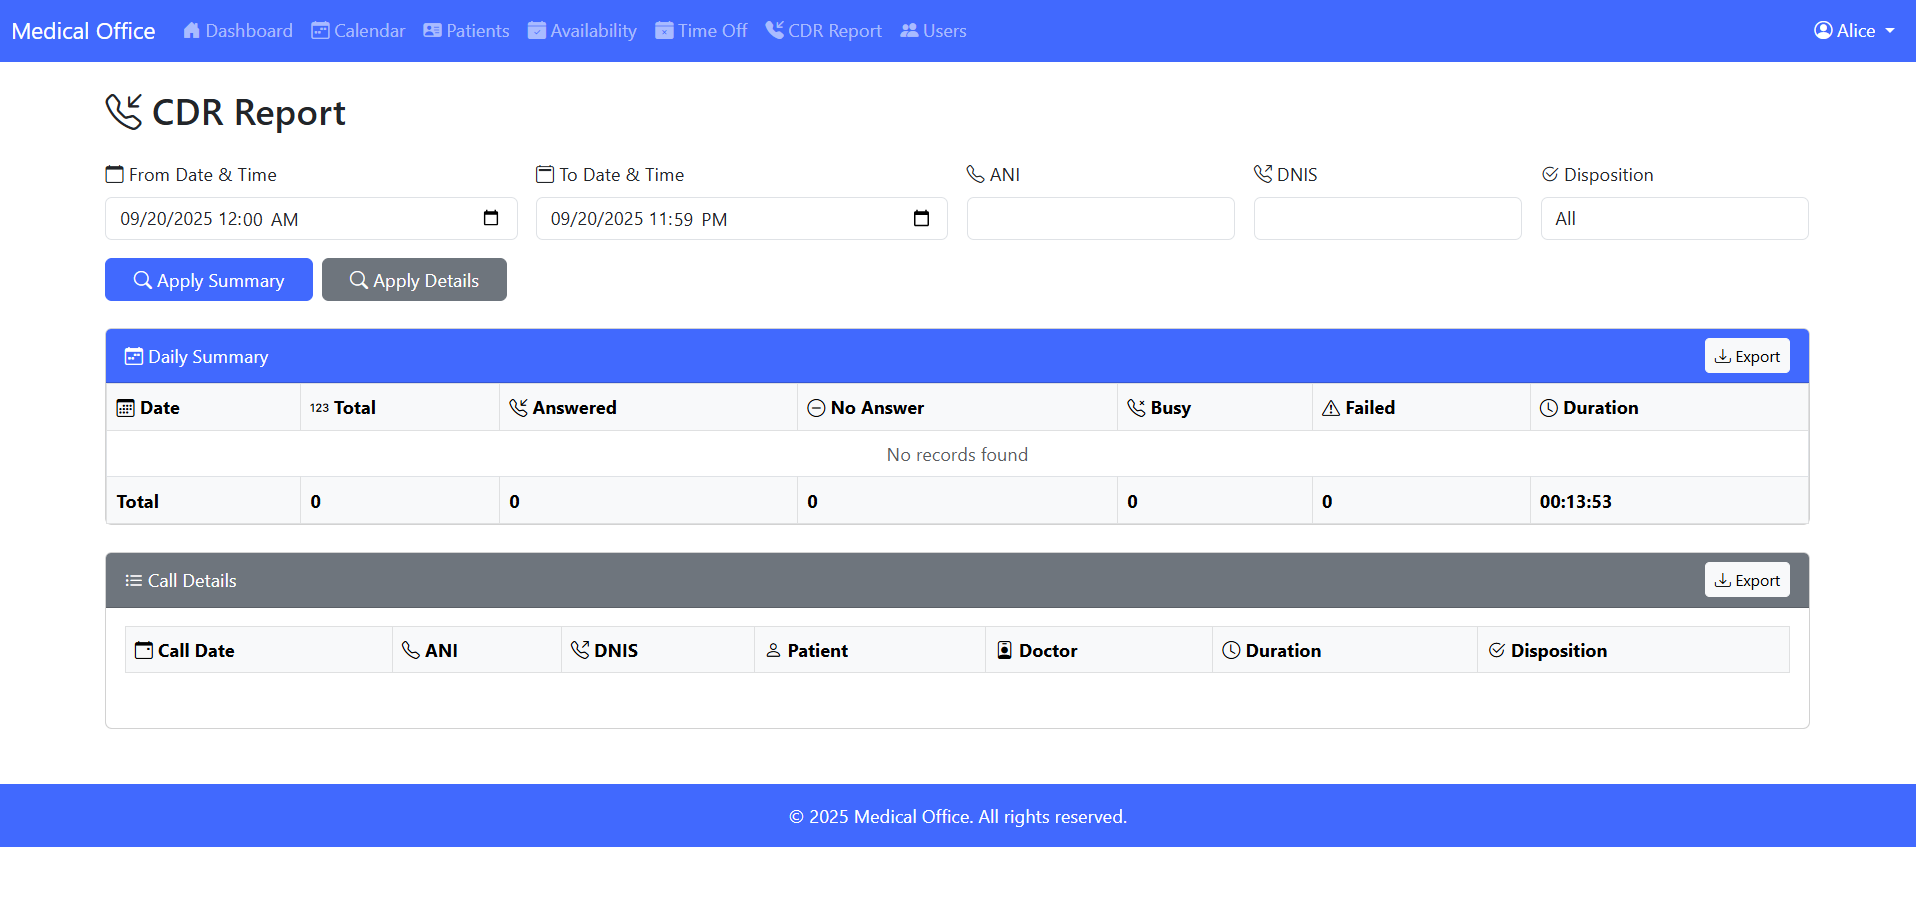Open the From Date calendar picker
This screenshot has height=921, width=1916.
coord(491,218)
